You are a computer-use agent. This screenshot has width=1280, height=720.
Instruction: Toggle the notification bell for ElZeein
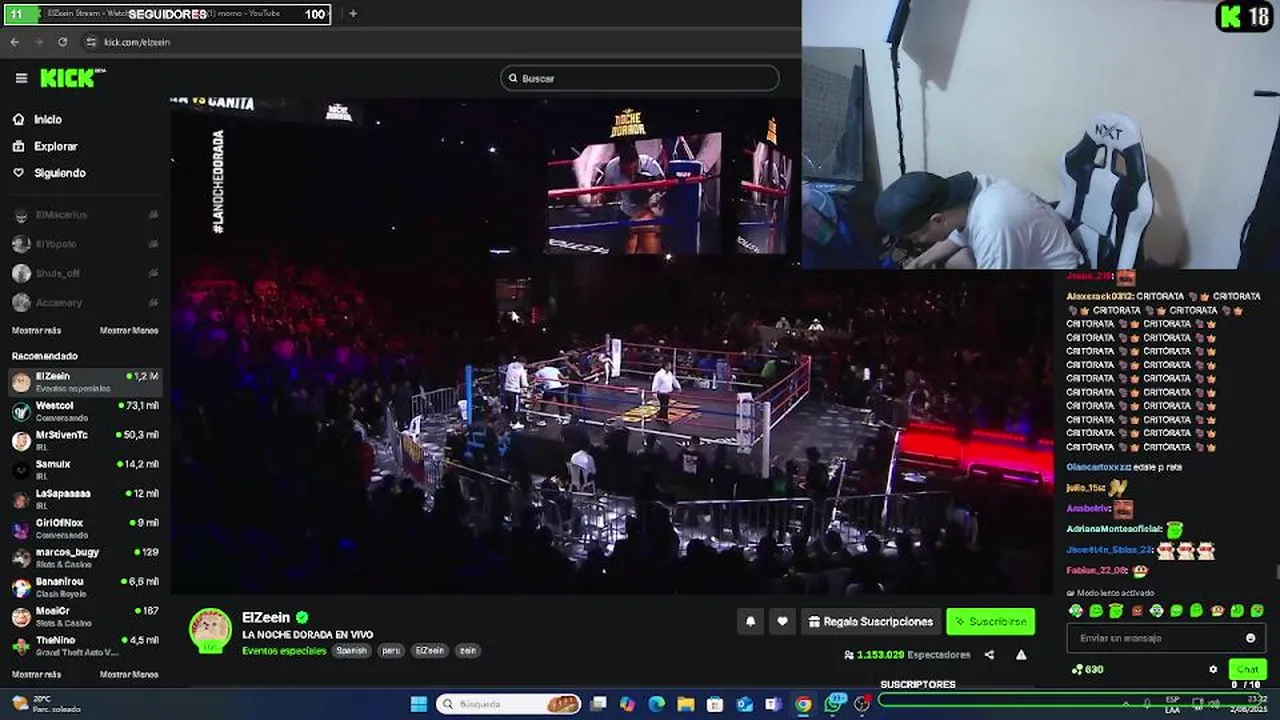751,621
